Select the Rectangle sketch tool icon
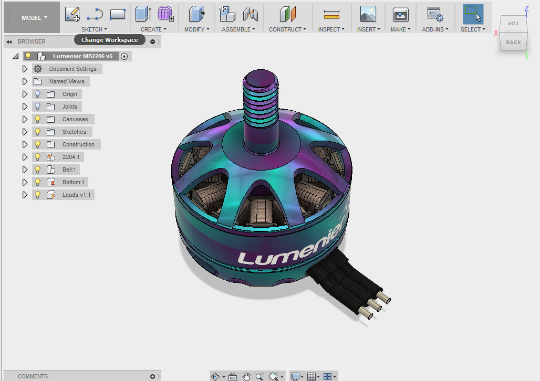Screen dimensions: 540x381 117,14
